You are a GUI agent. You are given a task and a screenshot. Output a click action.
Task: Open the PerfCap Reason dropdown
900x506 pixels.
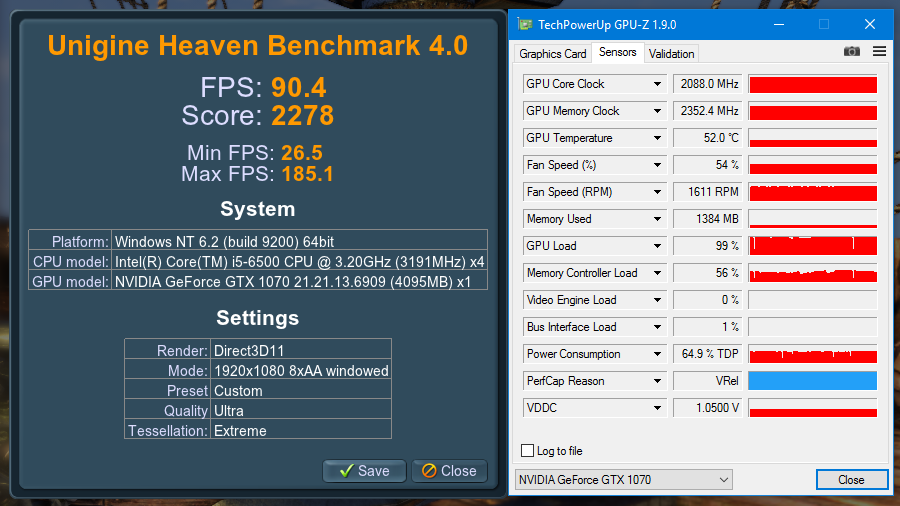pos(657,381)
